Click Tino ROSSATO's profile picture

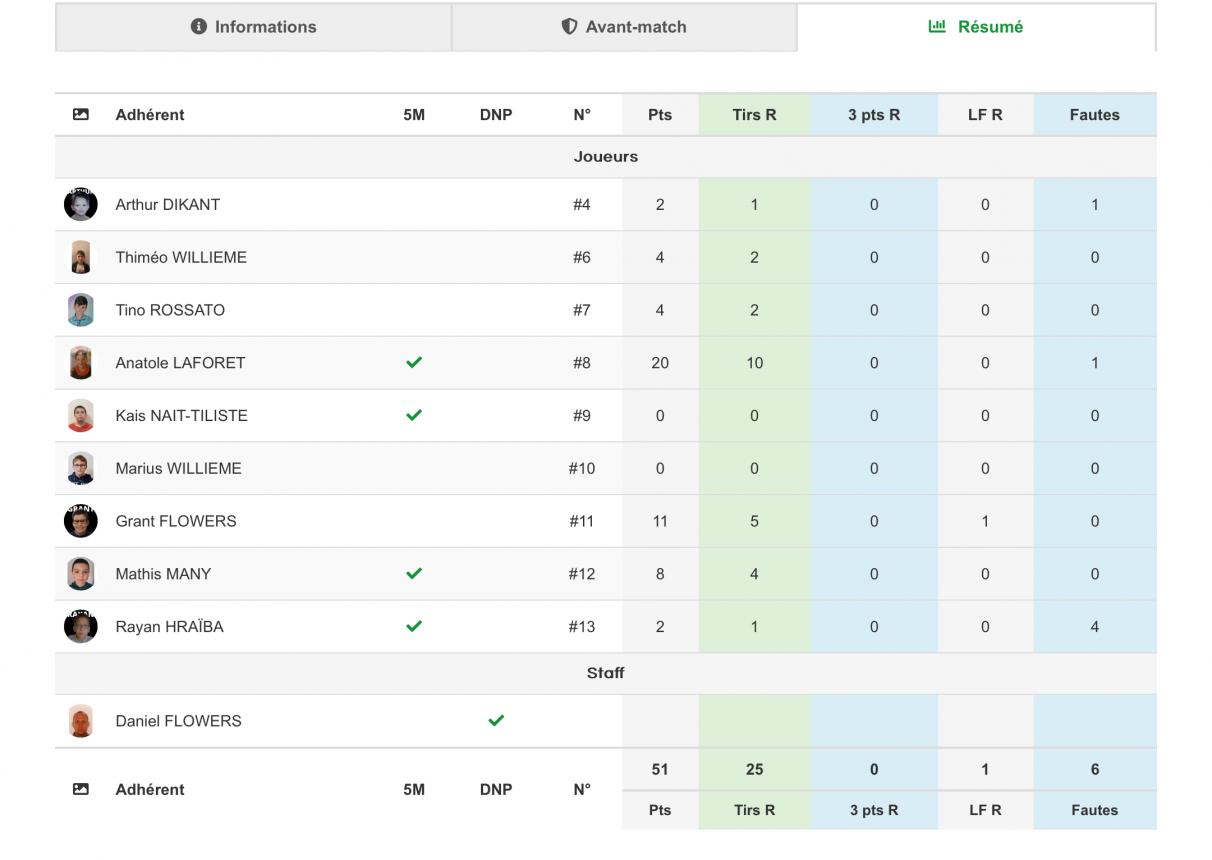(81, 310)
